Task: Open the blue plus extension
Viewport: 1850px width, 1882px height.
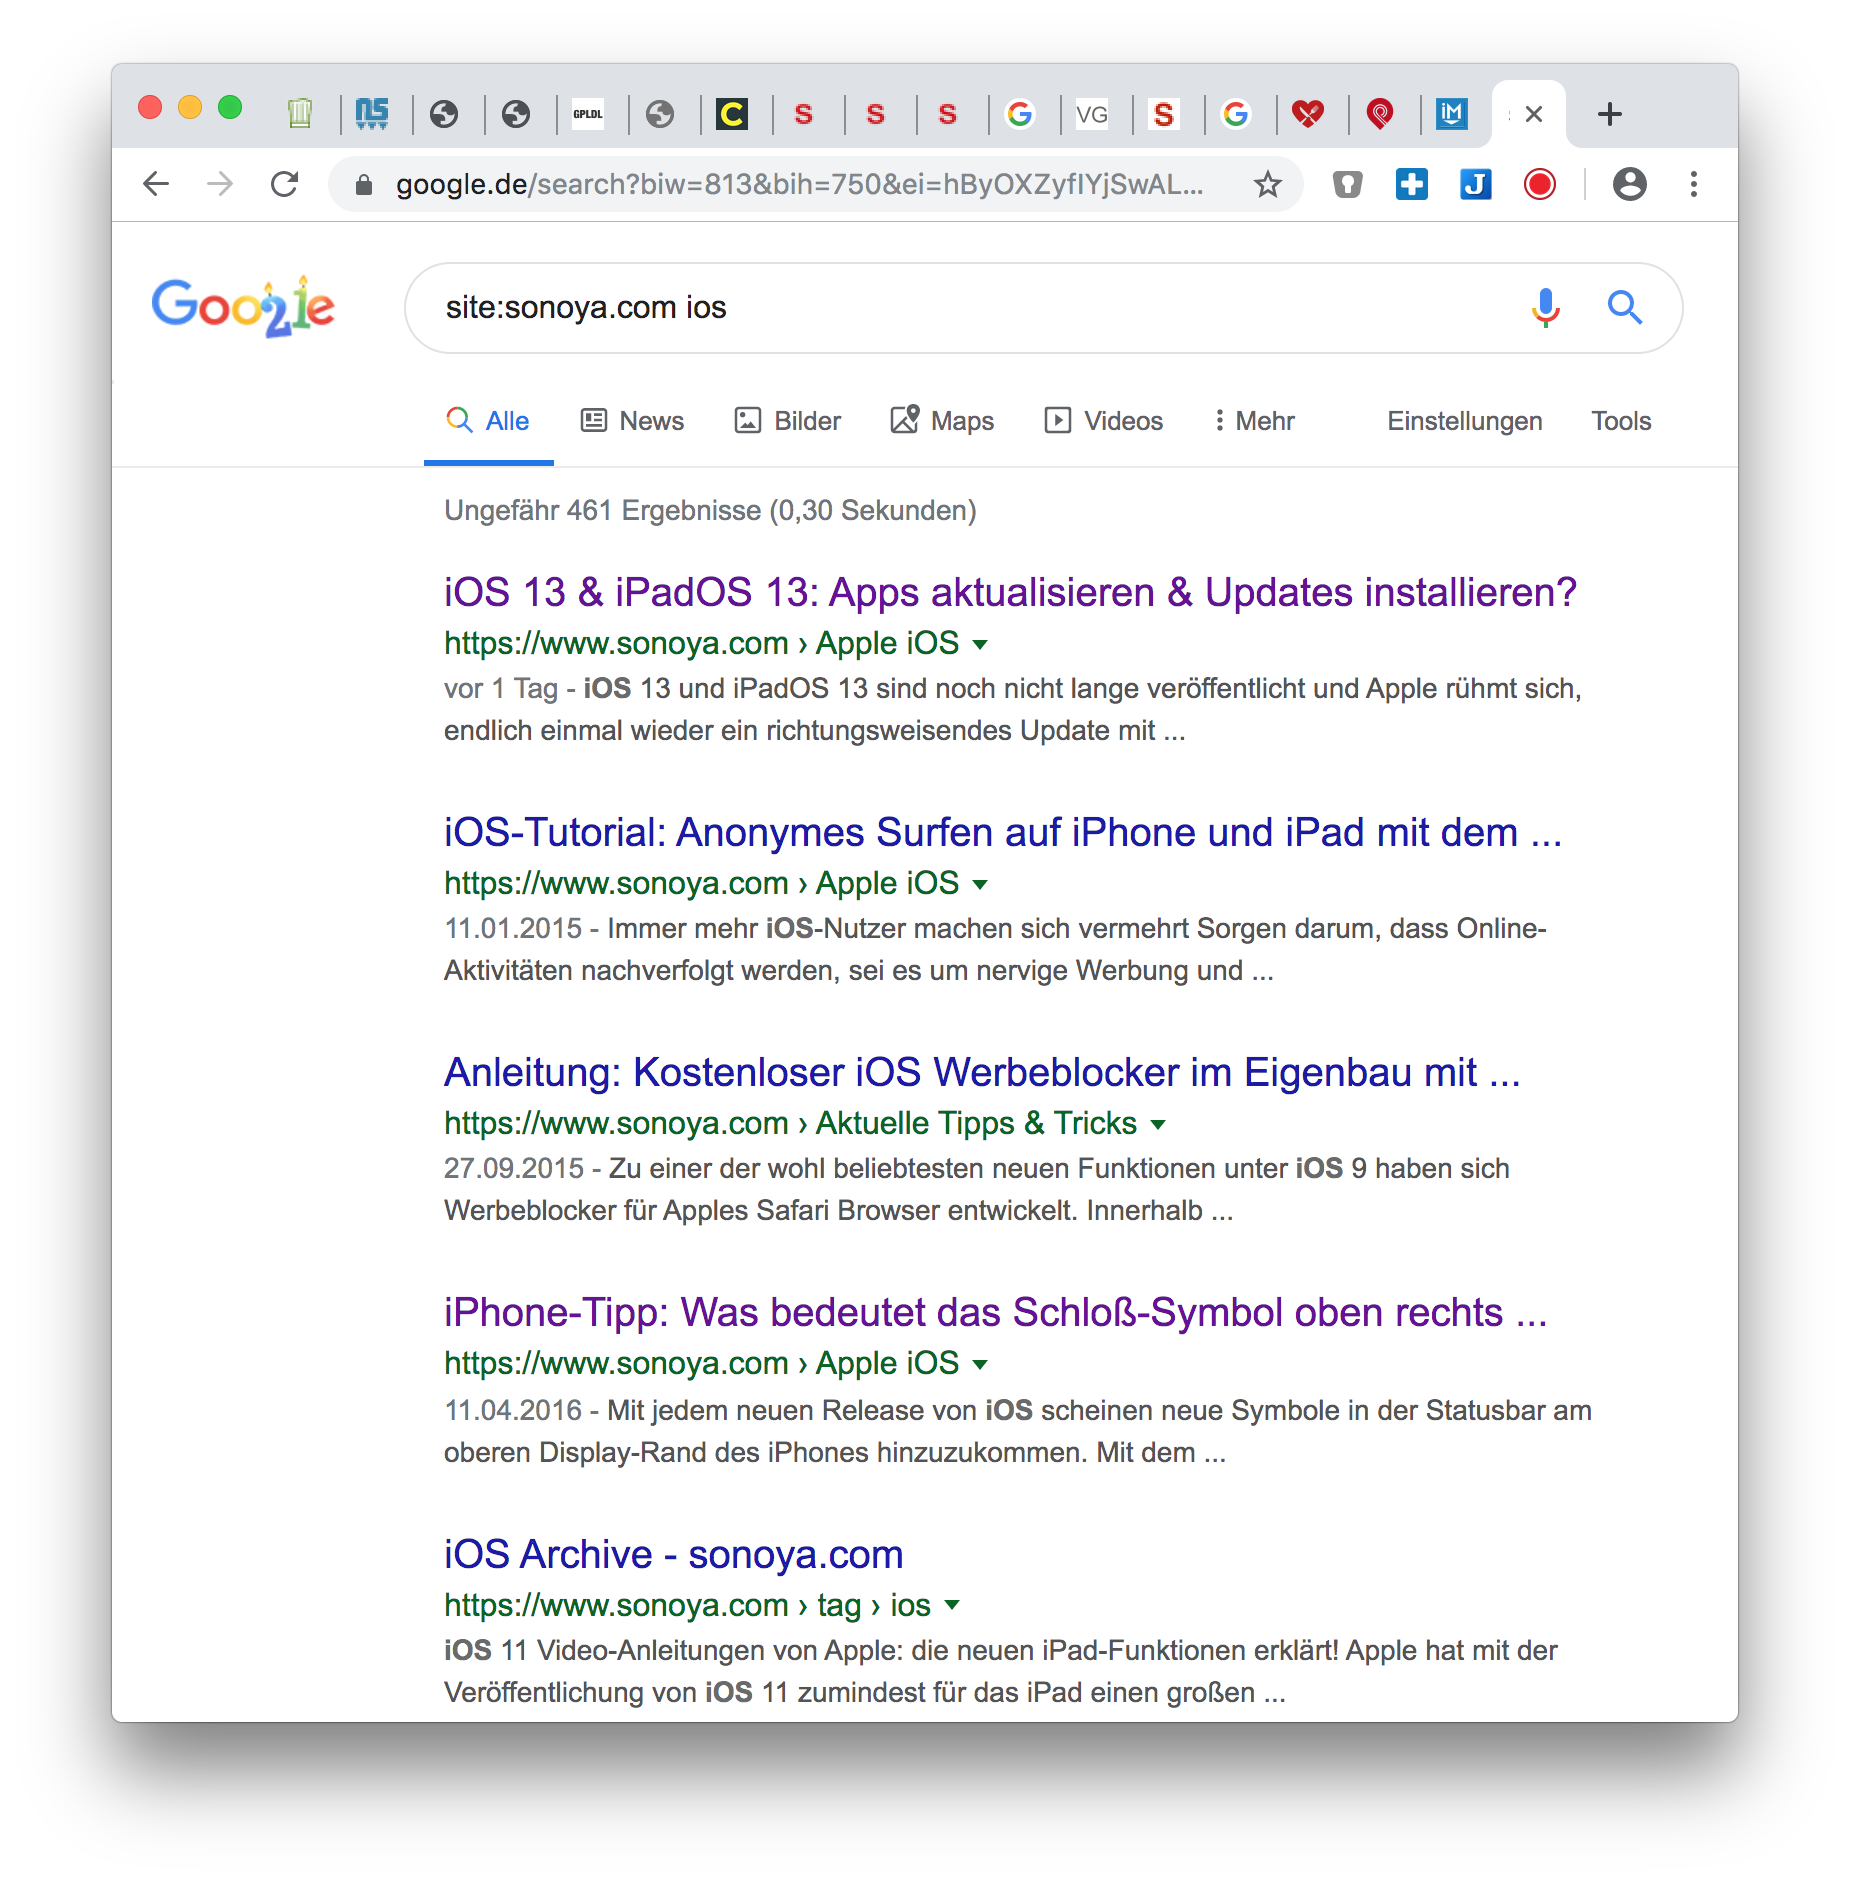Action: click(x=1411, y=184)
